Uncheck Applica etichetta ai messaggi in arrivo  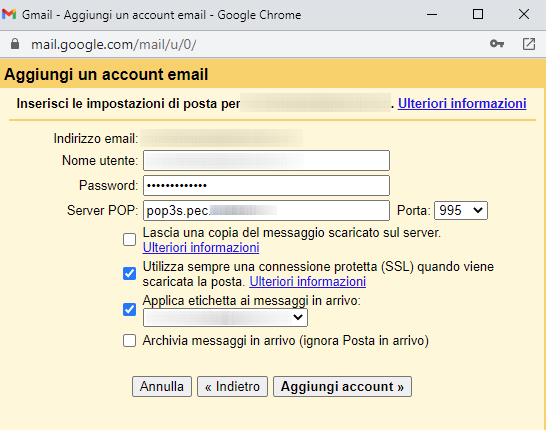(x=130, y=309)
